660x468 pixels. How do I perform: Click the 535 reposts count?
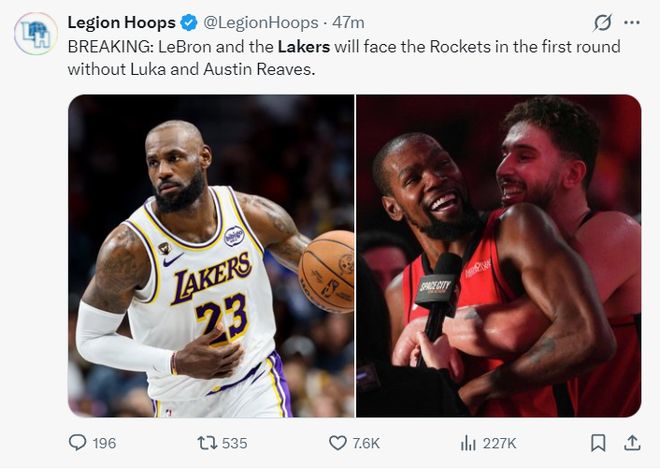point(234,442)
